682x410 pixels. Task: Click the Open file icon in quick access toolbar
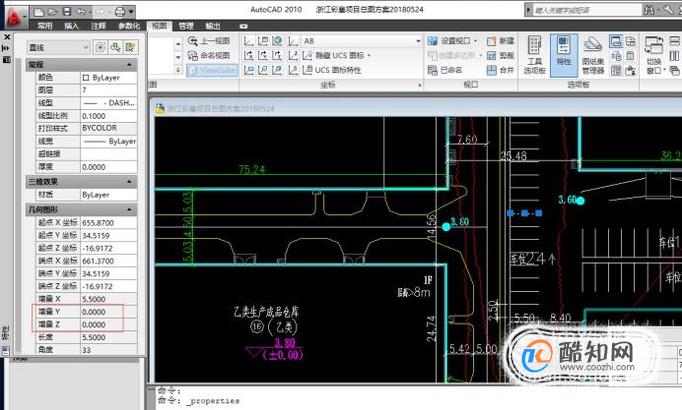[52, 12]
